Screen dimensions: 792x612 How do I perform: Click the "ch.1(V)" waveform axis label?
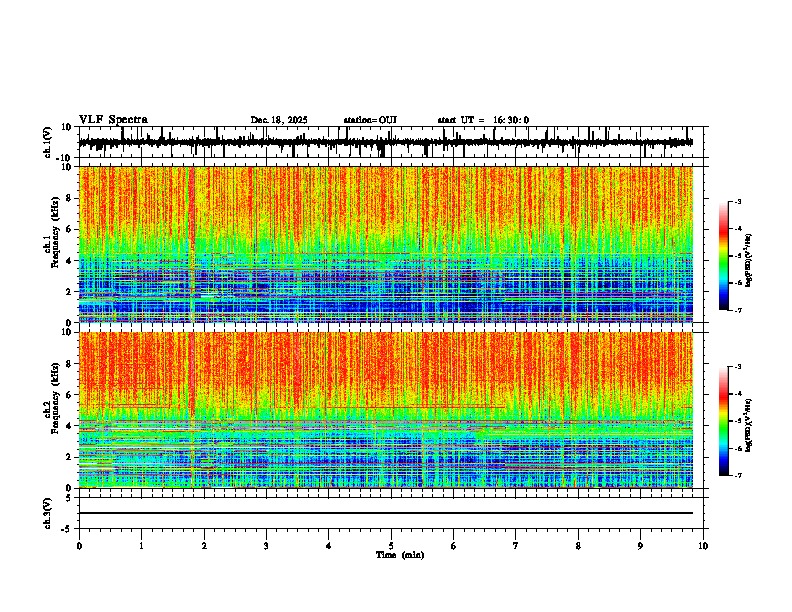pos(48,142)
